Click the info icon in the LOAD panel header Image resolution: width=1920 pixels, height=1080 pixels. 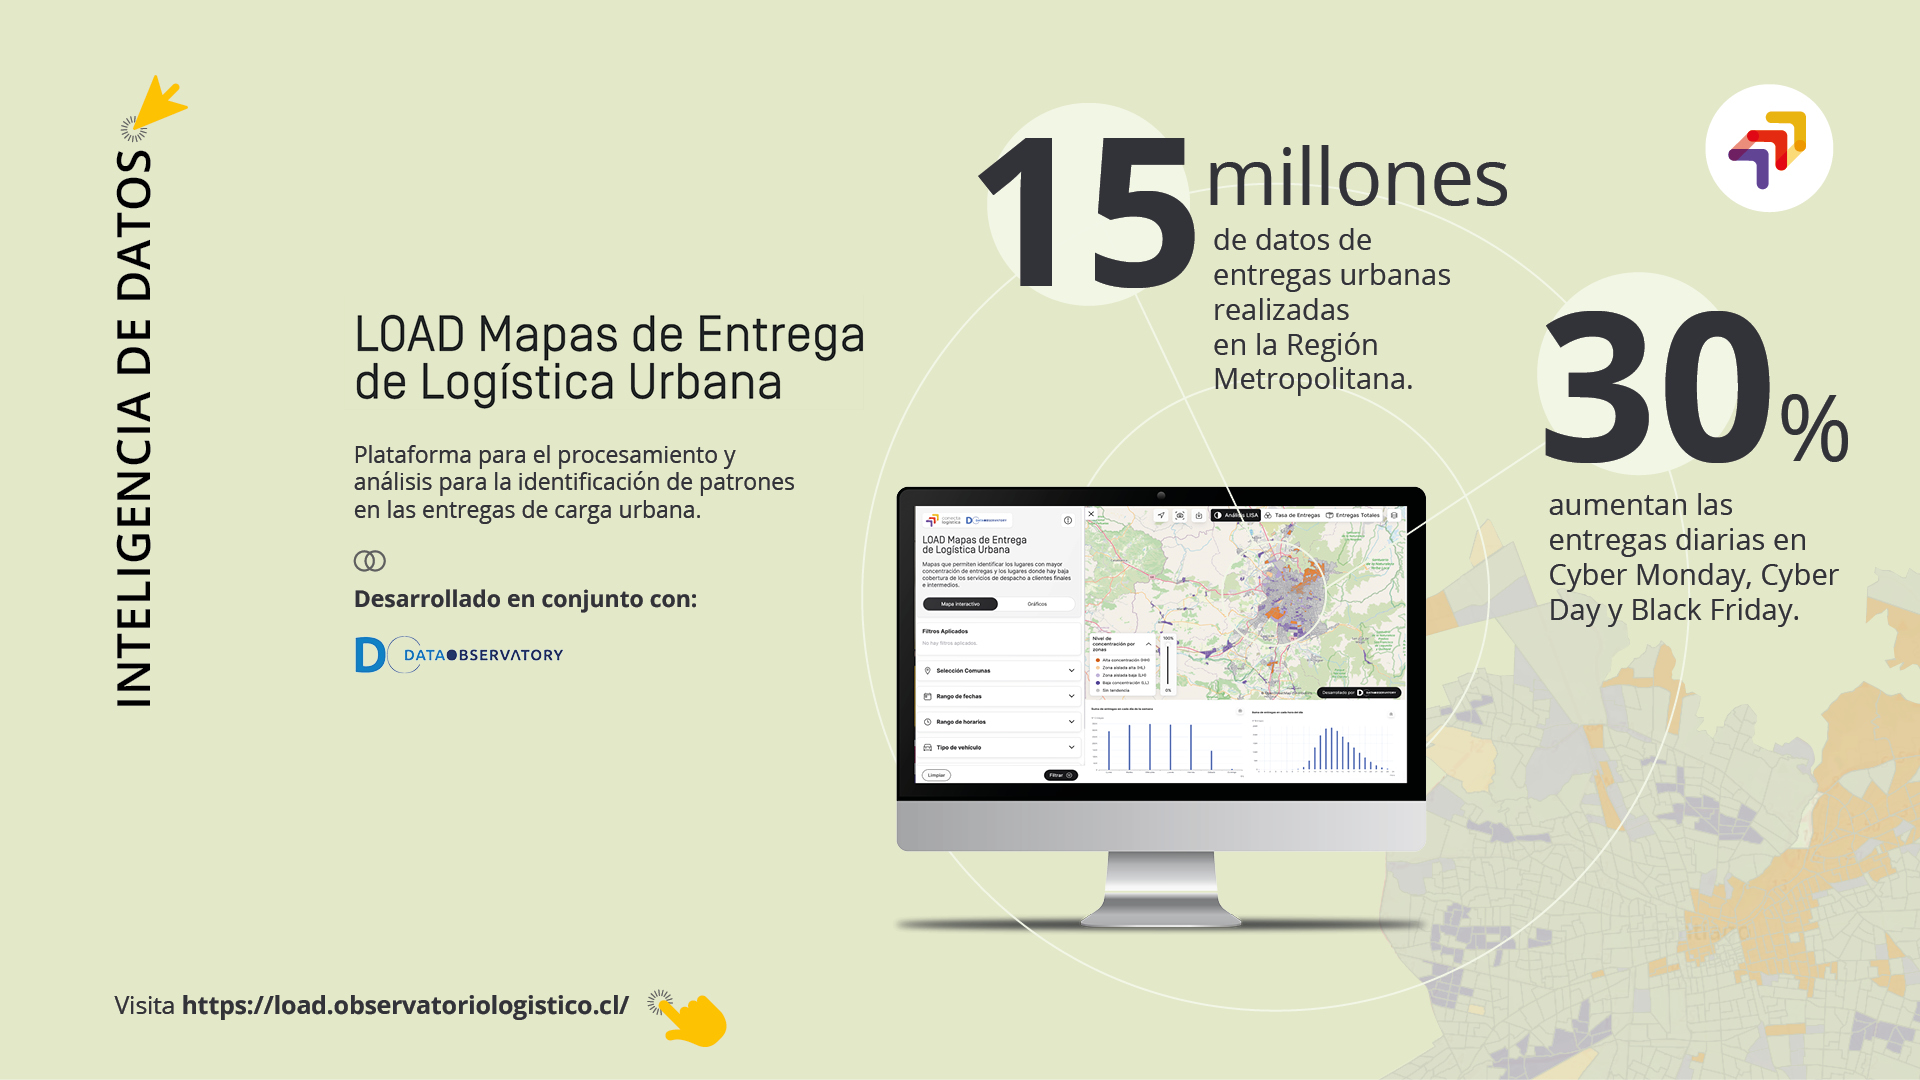[1068, 520]
